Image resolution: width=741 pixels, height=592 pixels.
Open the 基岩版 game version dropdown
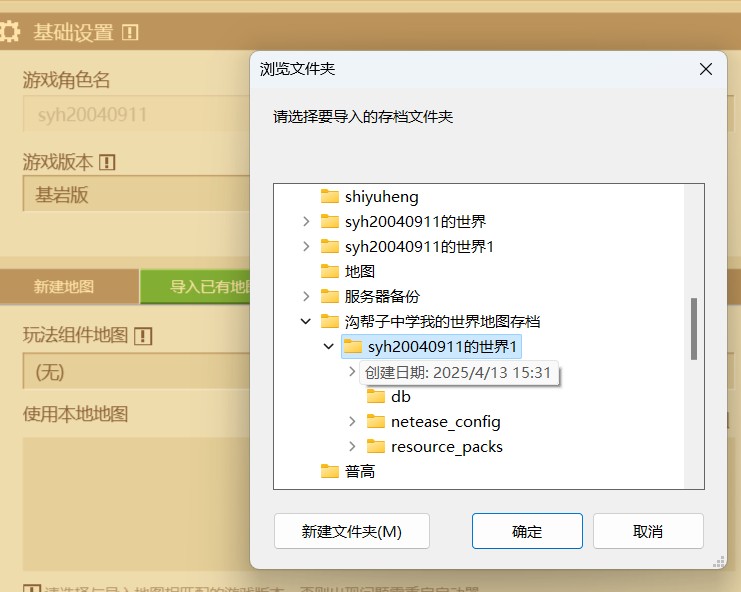pos(135,194)
